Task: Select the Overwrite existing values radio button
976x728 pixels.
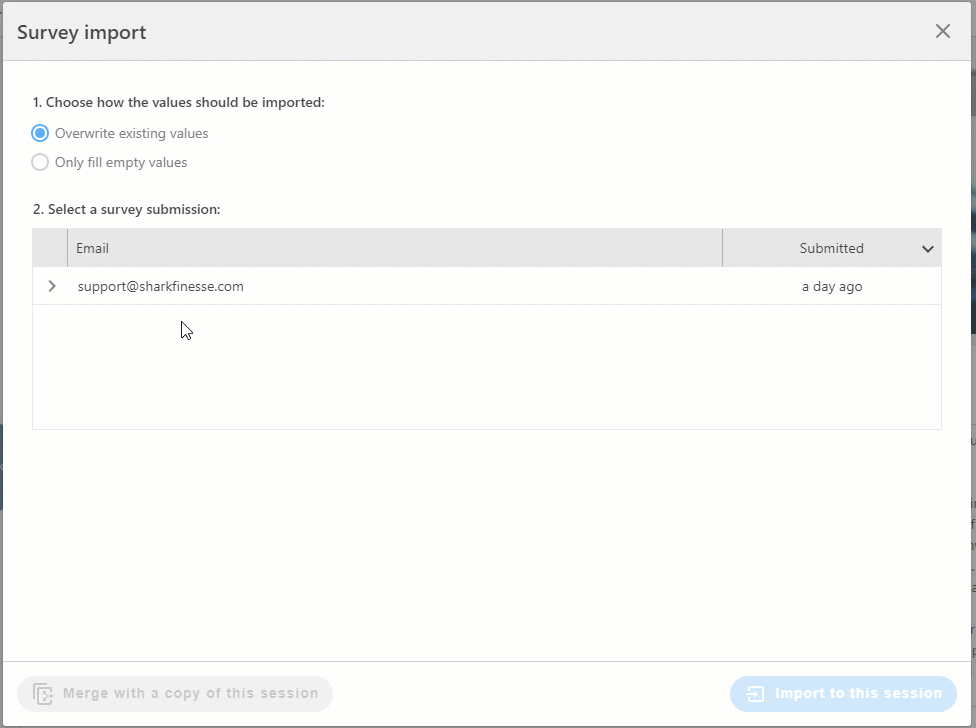Action: 40,133
